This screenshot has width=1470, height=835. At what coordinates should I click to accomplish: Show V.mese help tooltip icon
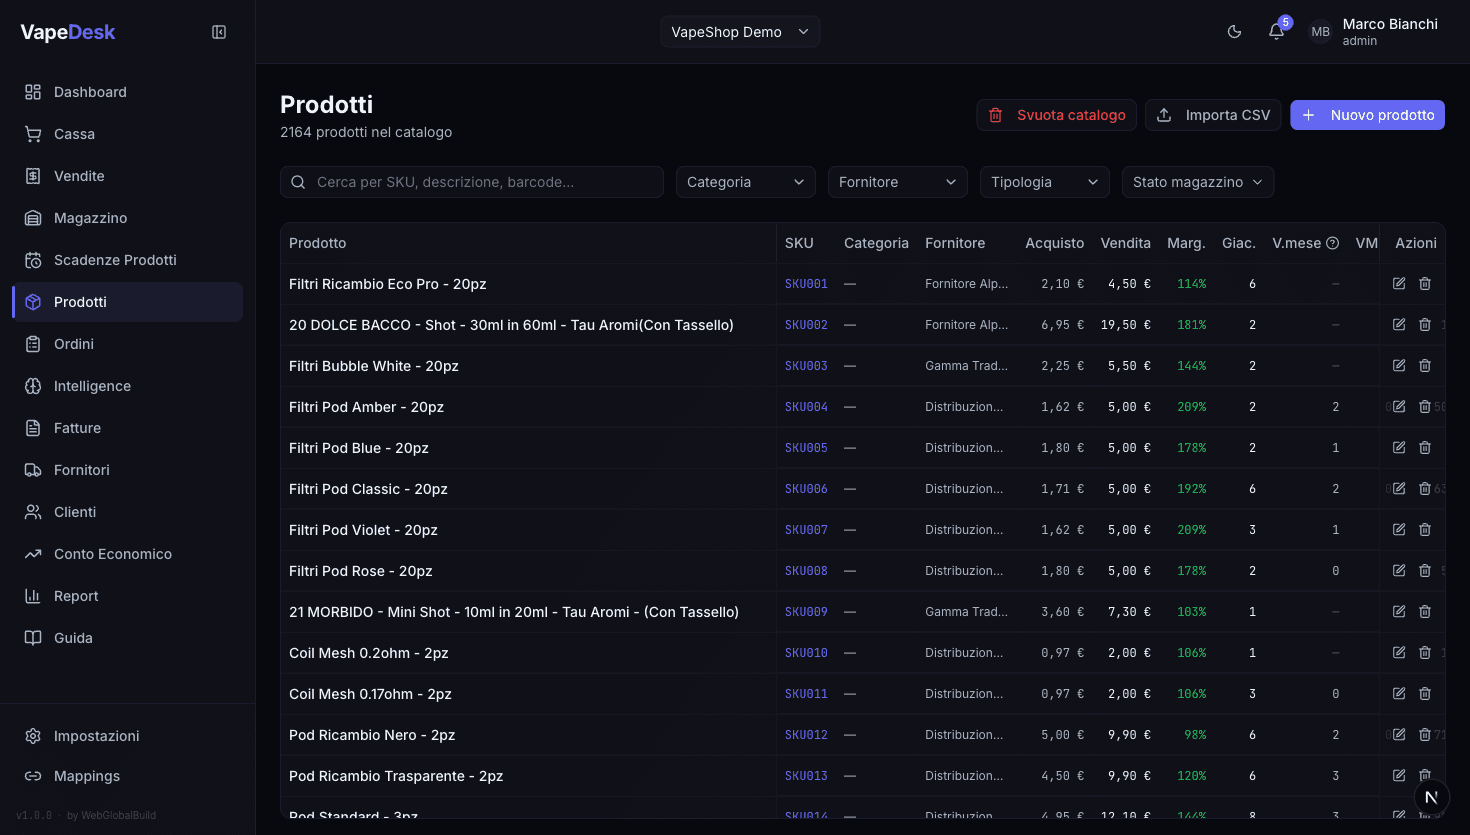click(x=1332, y=243)
